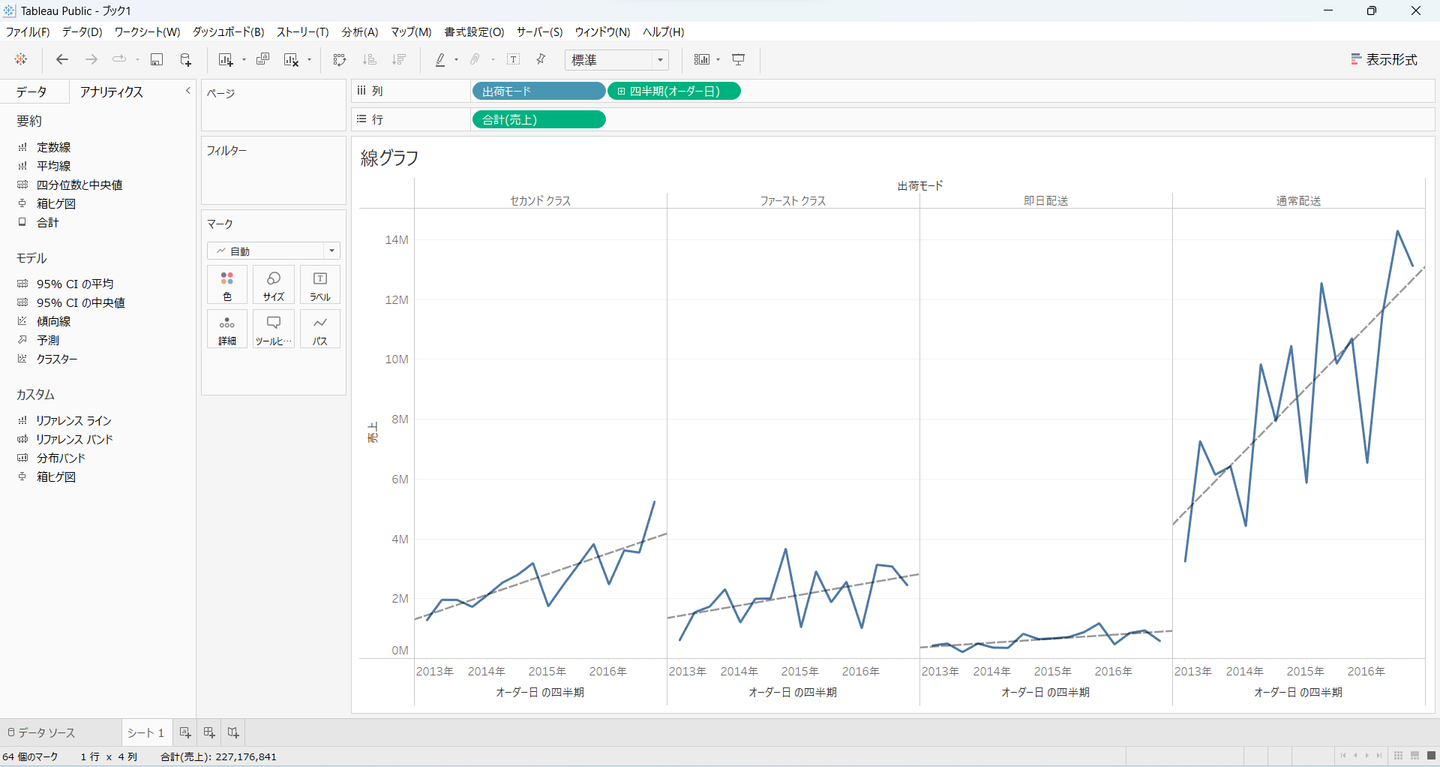Select the シート 1 sheet tab
Screen dimensions: 1440x767
146,733
